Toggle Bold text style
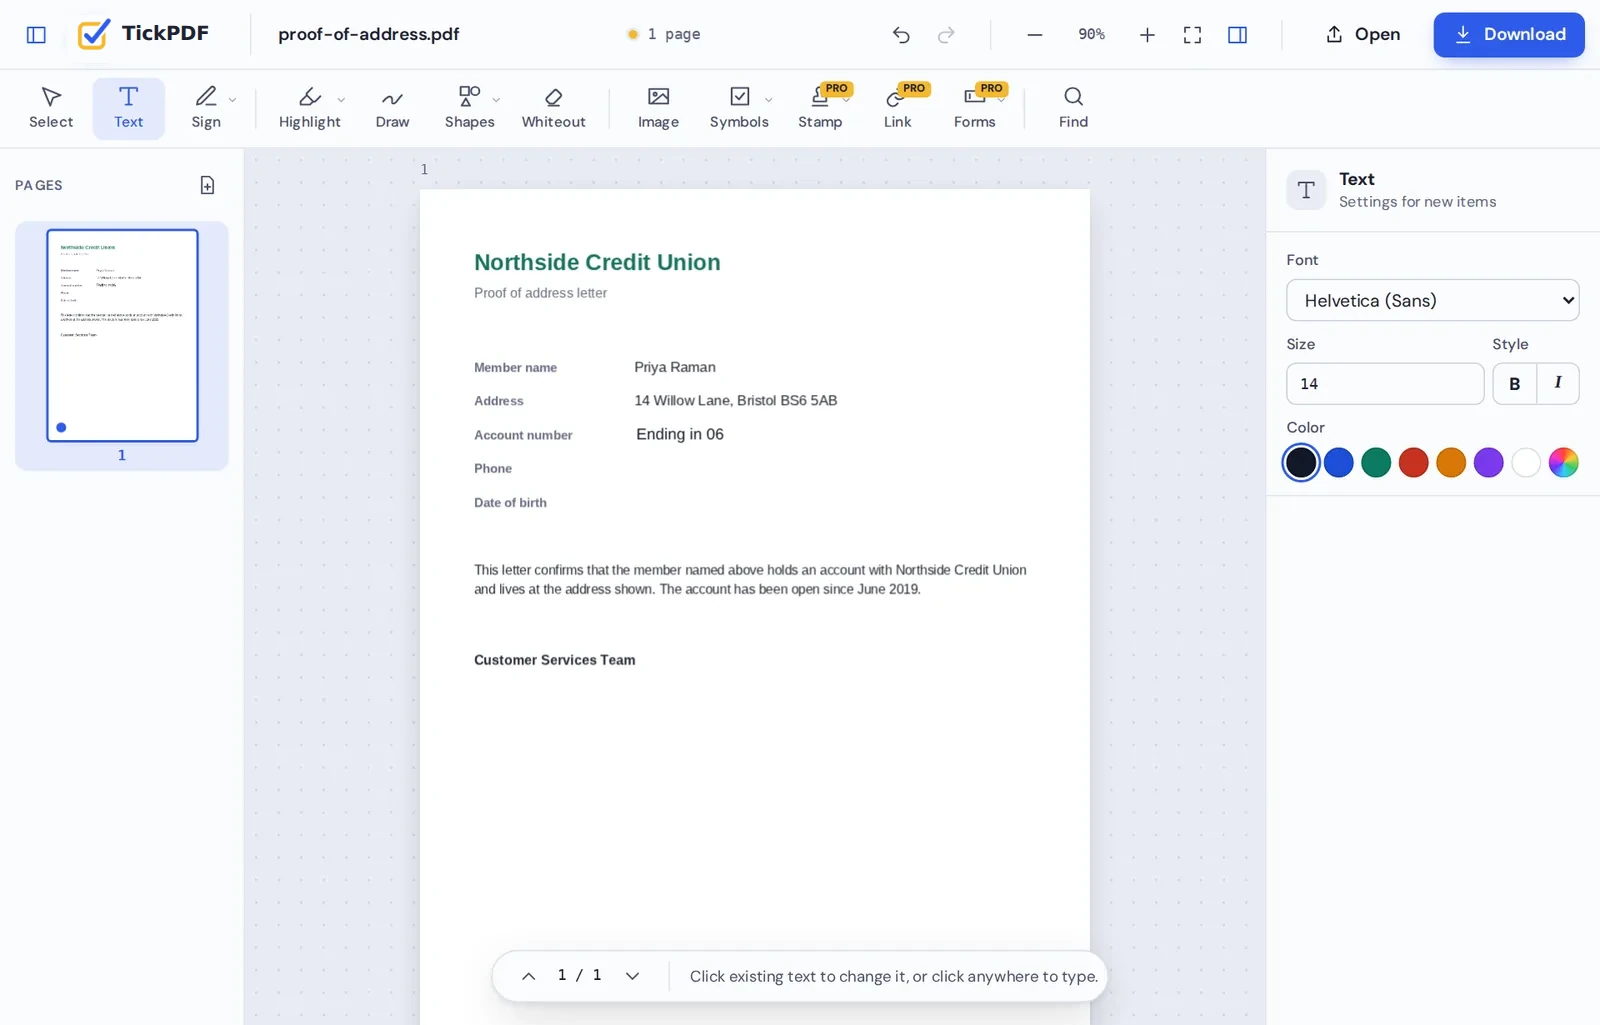The image size is (1600, 1025). (1514, 384)
